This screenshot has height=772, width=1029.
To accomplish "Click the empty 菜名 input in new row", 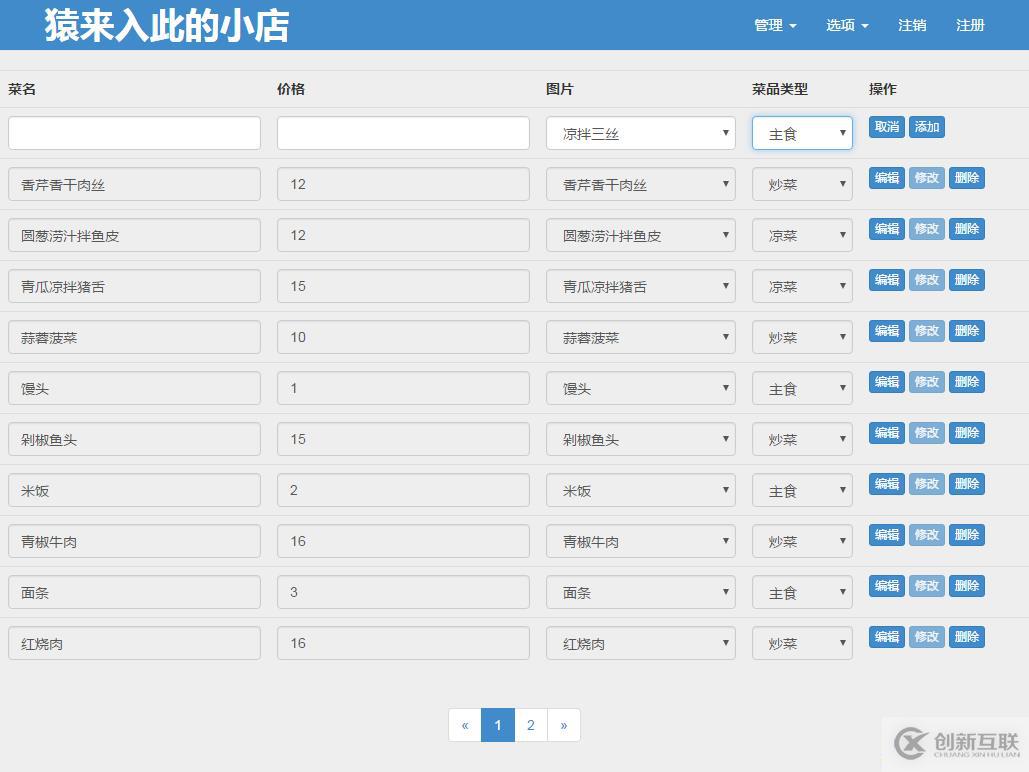I will [135, 133].
